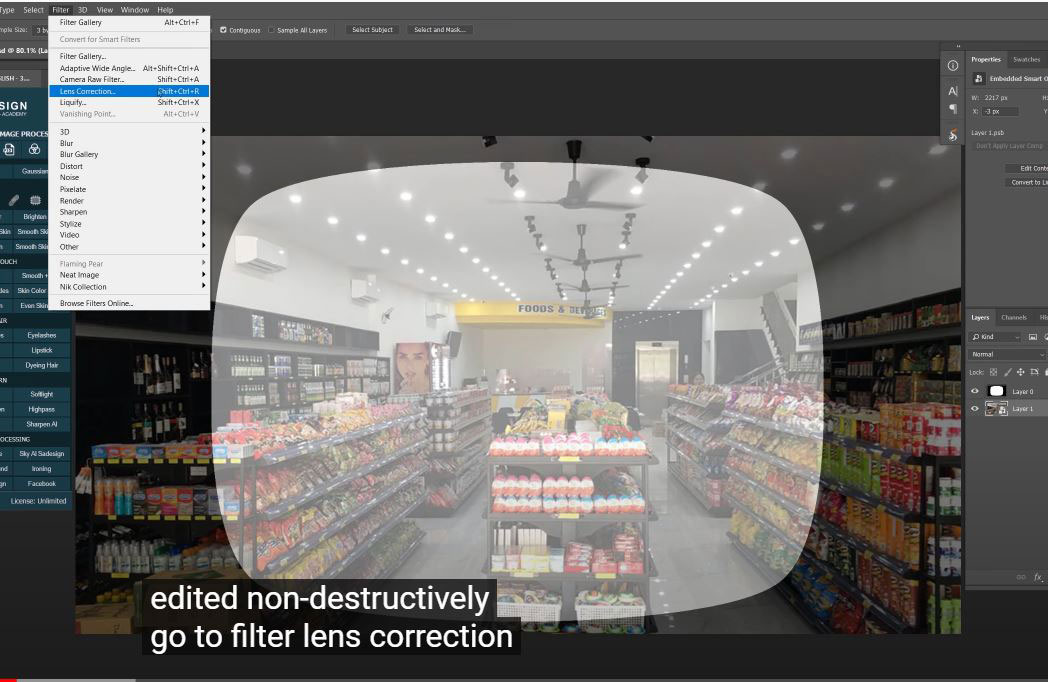
Task: Toggle the Contiguous checkbox
Action: (223, 30)
